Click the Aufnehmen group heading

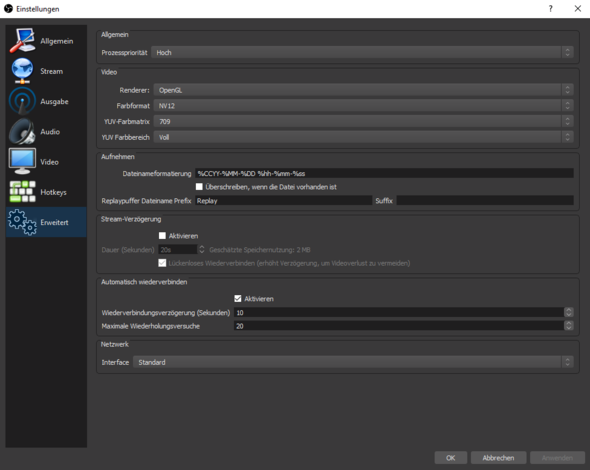[117, 157]
